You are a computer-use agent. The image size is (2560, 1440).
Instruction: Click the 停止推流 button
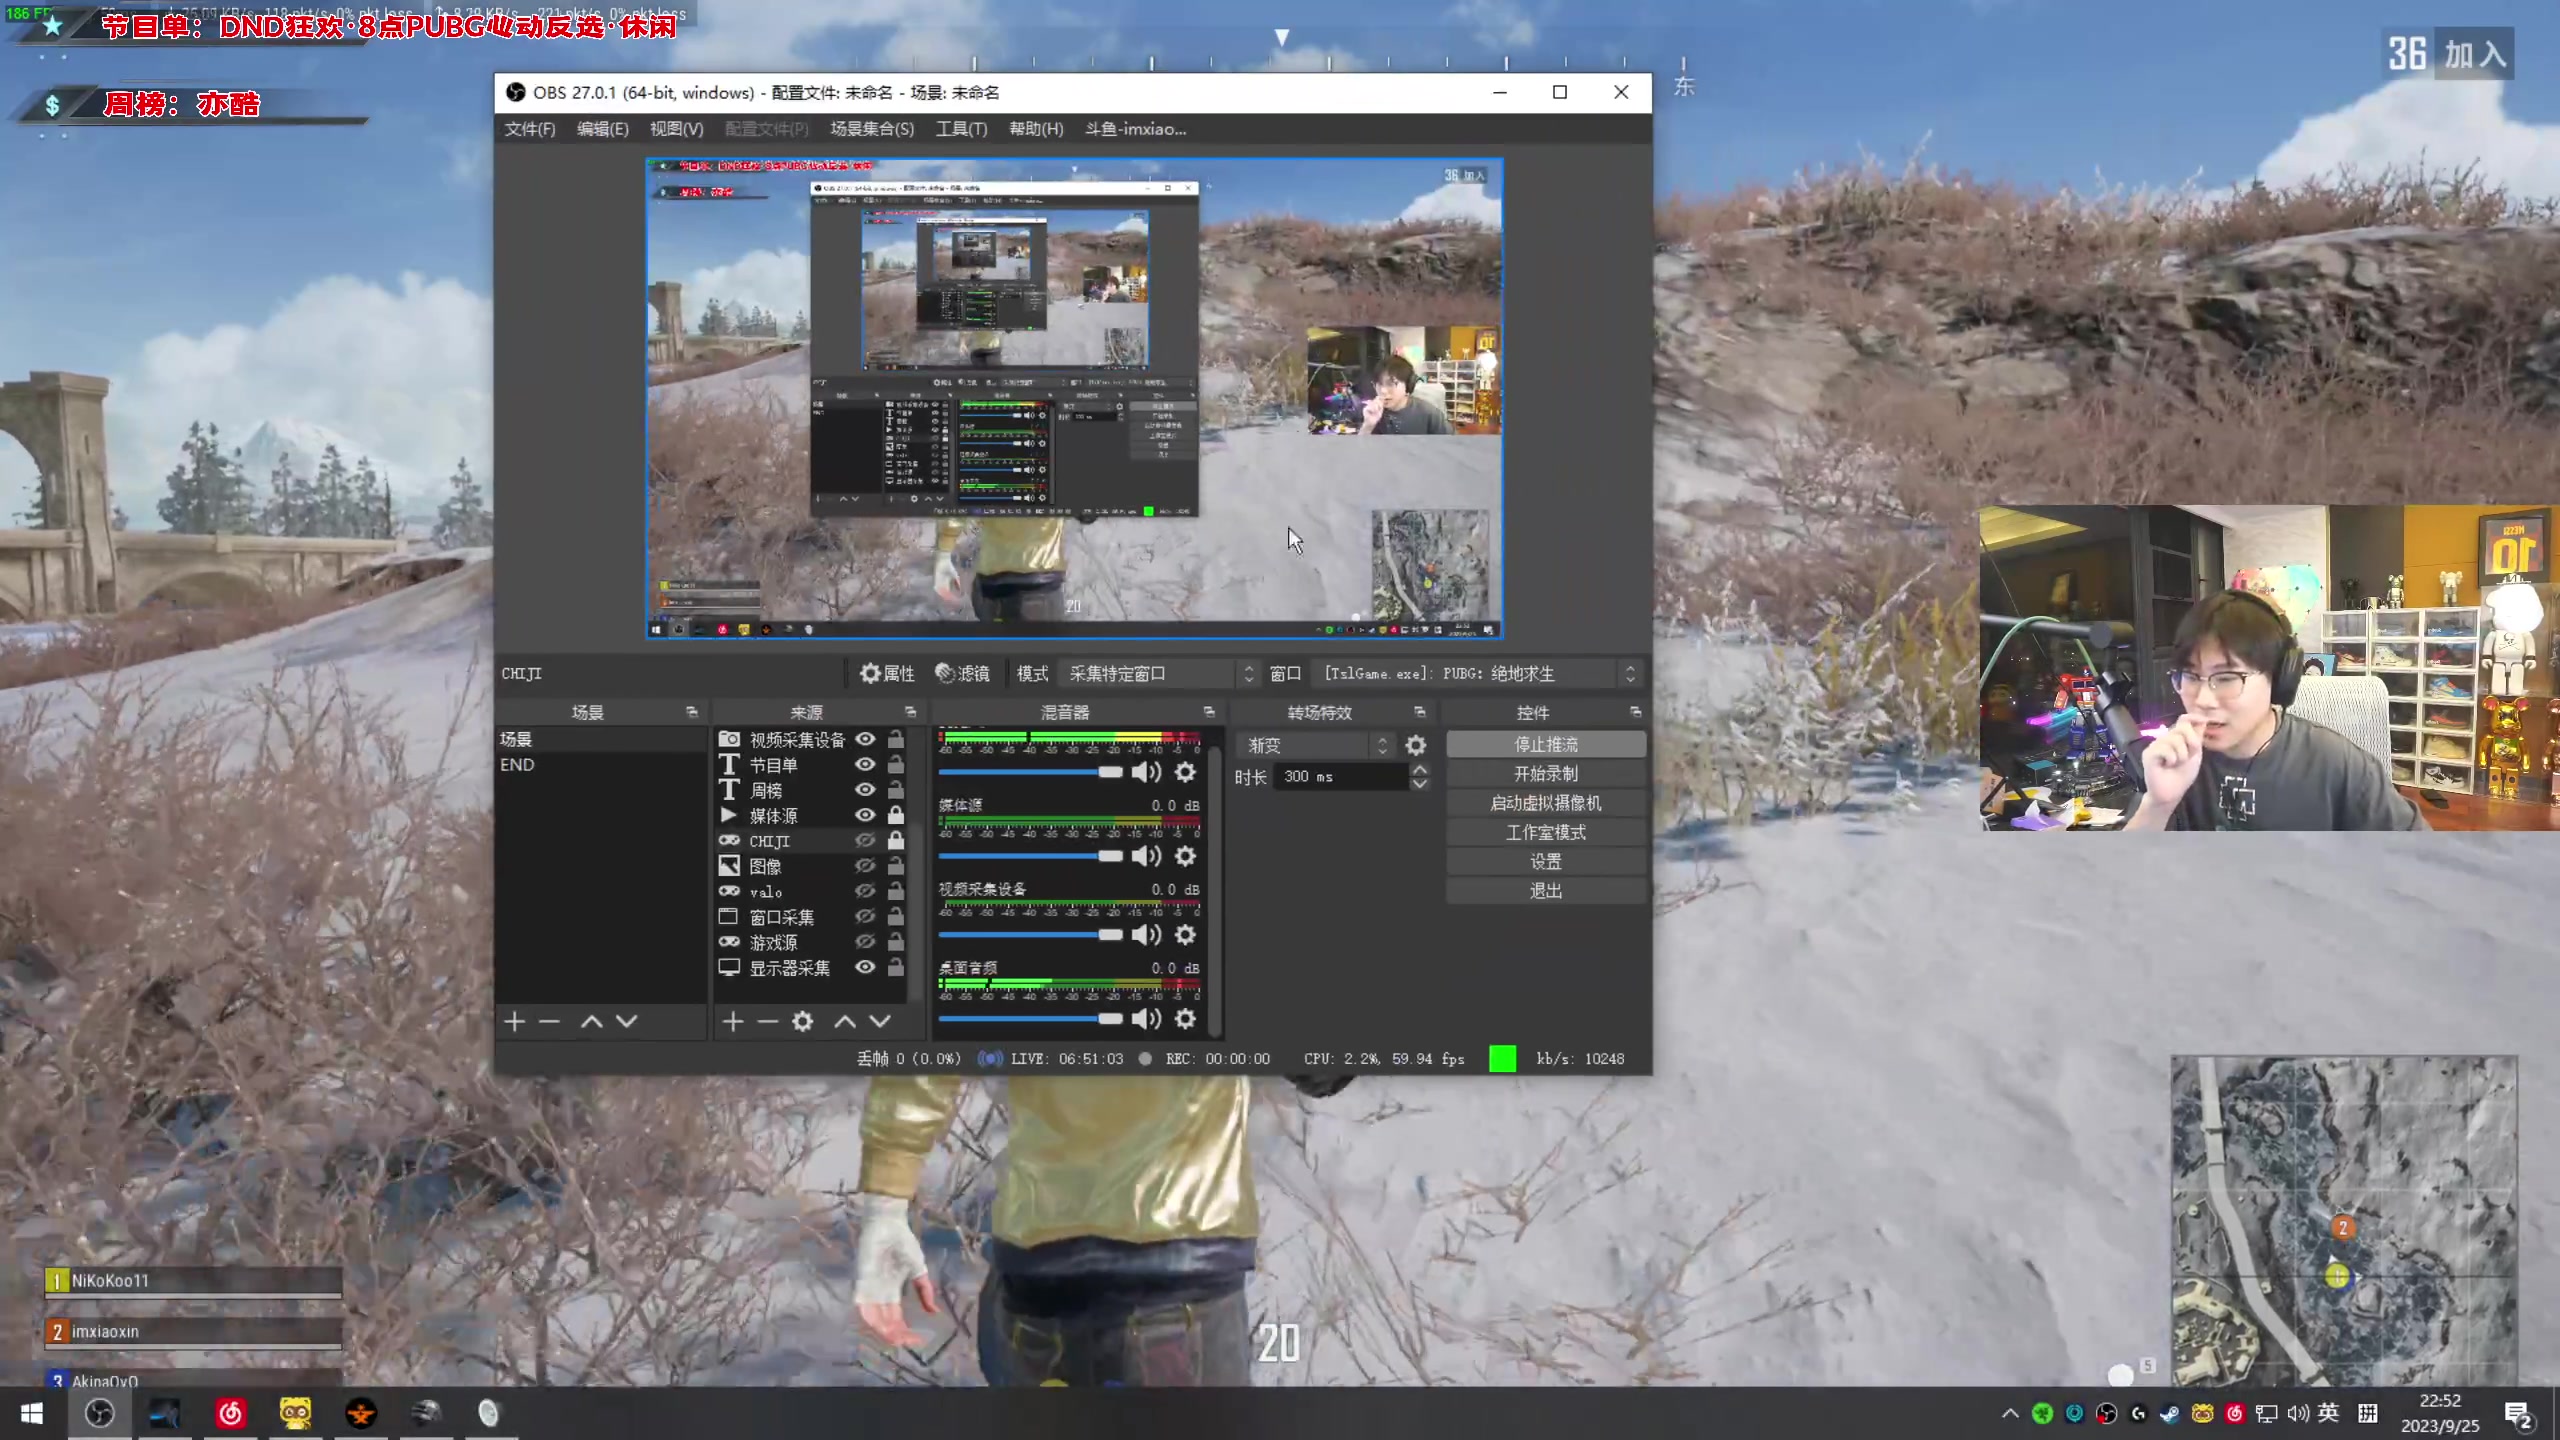point(1545,744)
